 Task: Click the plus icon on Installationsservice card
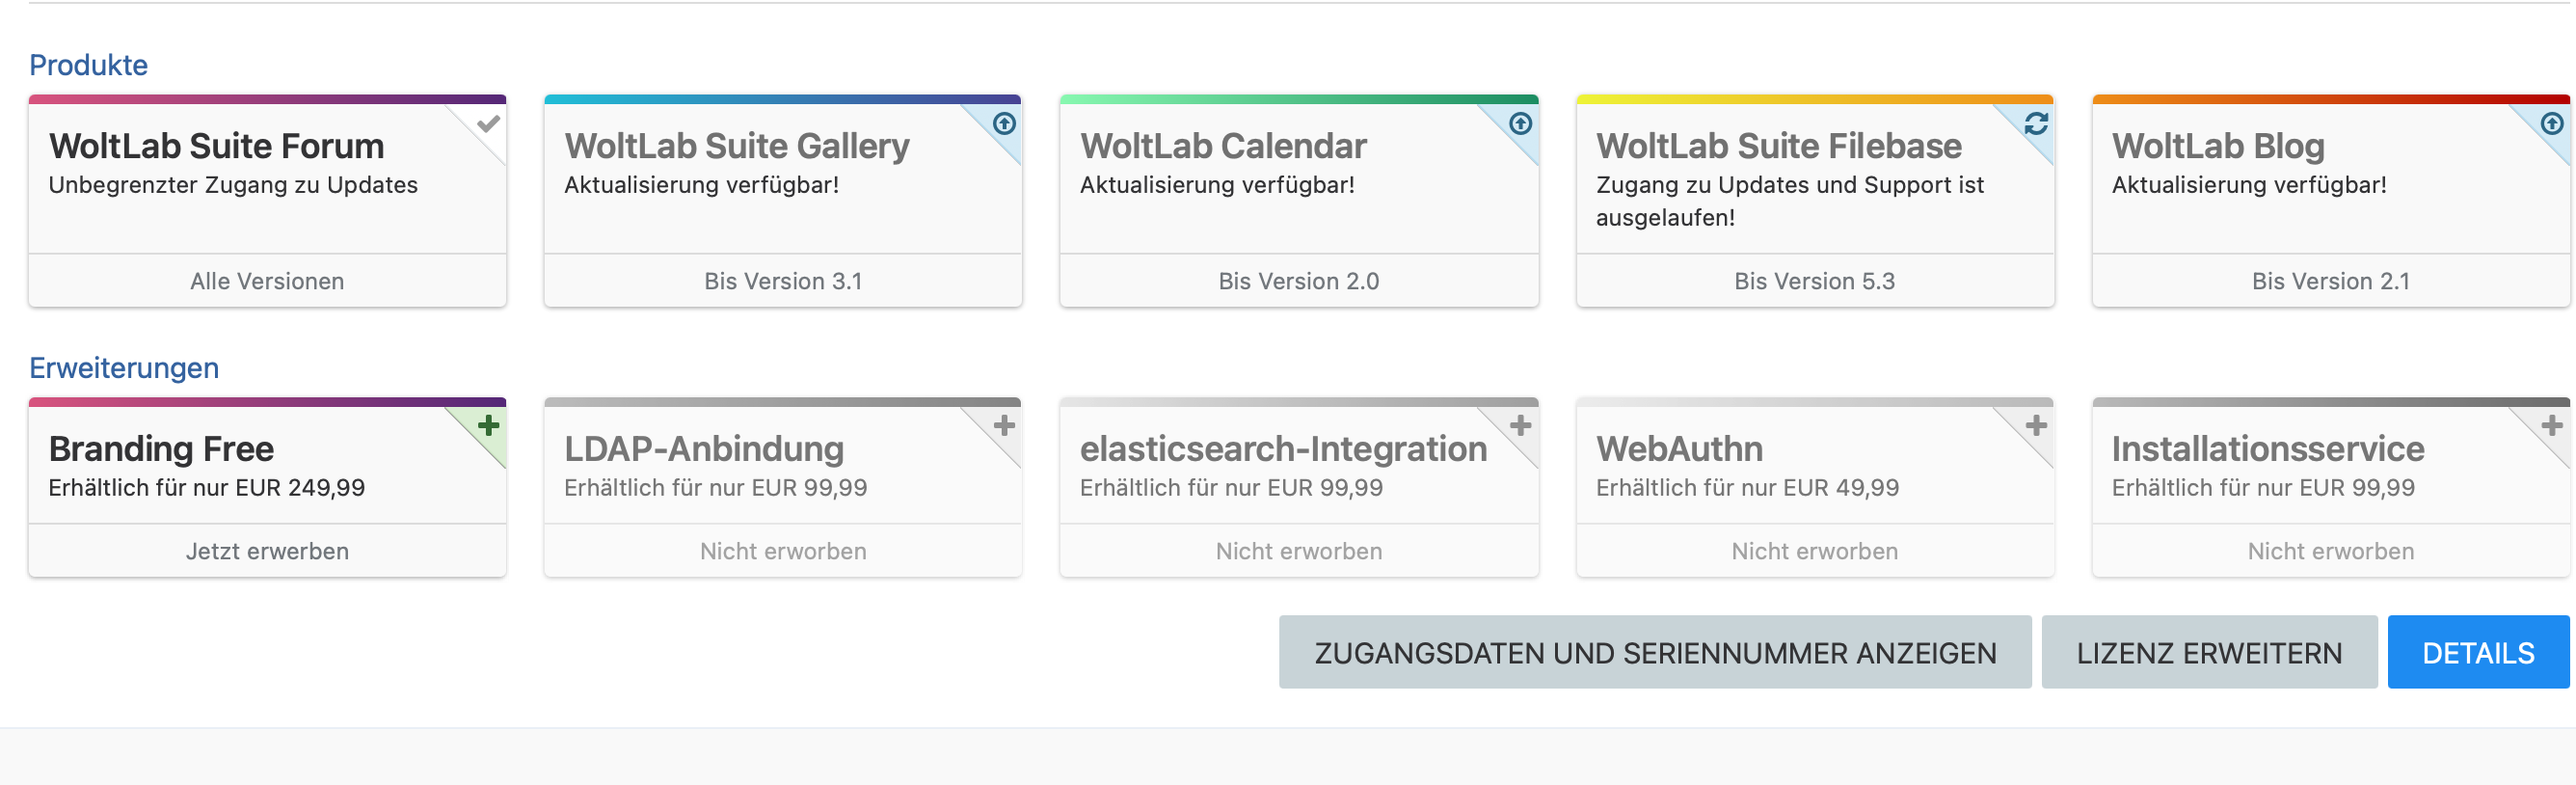point(2551,426)
